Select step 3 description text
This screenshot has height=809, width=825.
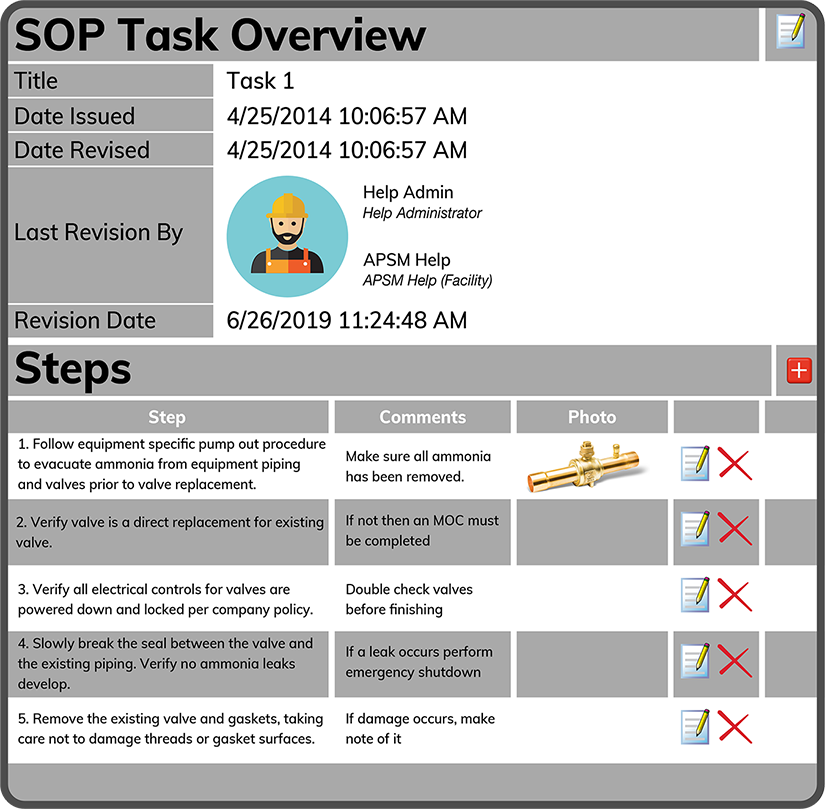165,599
